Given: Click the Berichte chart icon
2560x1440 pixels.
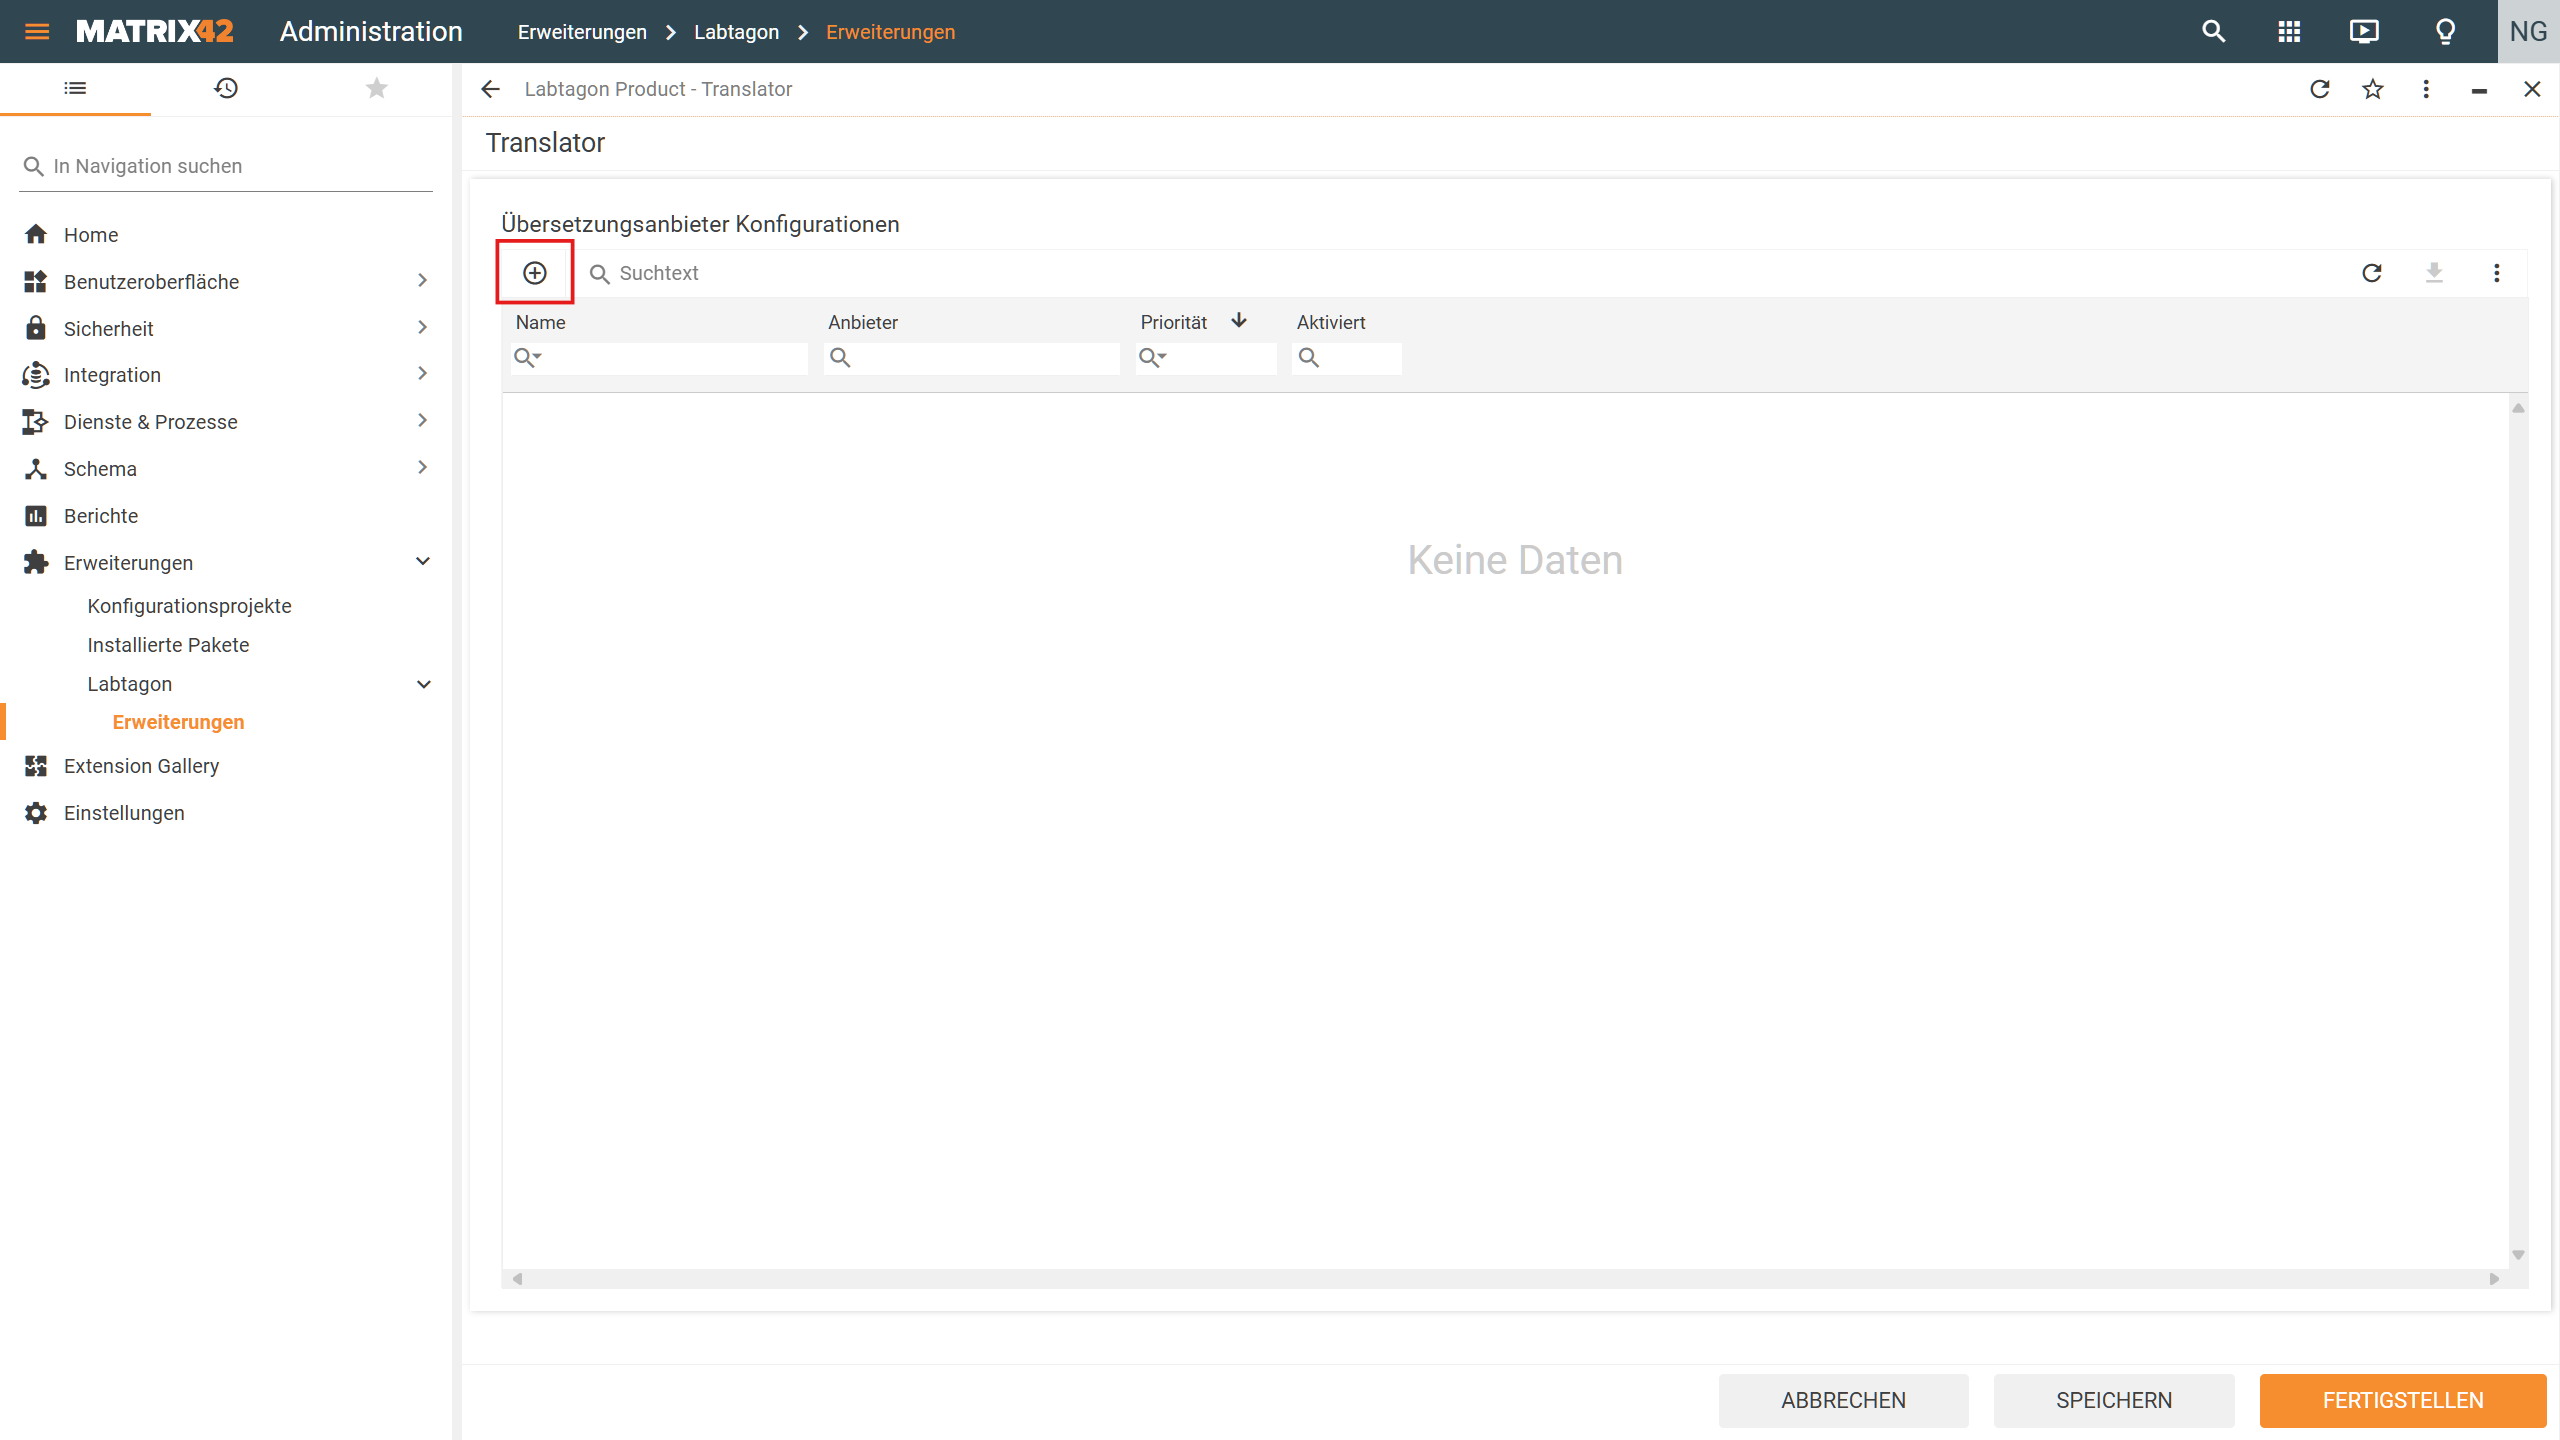Looking at the screenshot, I should click(x=36, y=516).
